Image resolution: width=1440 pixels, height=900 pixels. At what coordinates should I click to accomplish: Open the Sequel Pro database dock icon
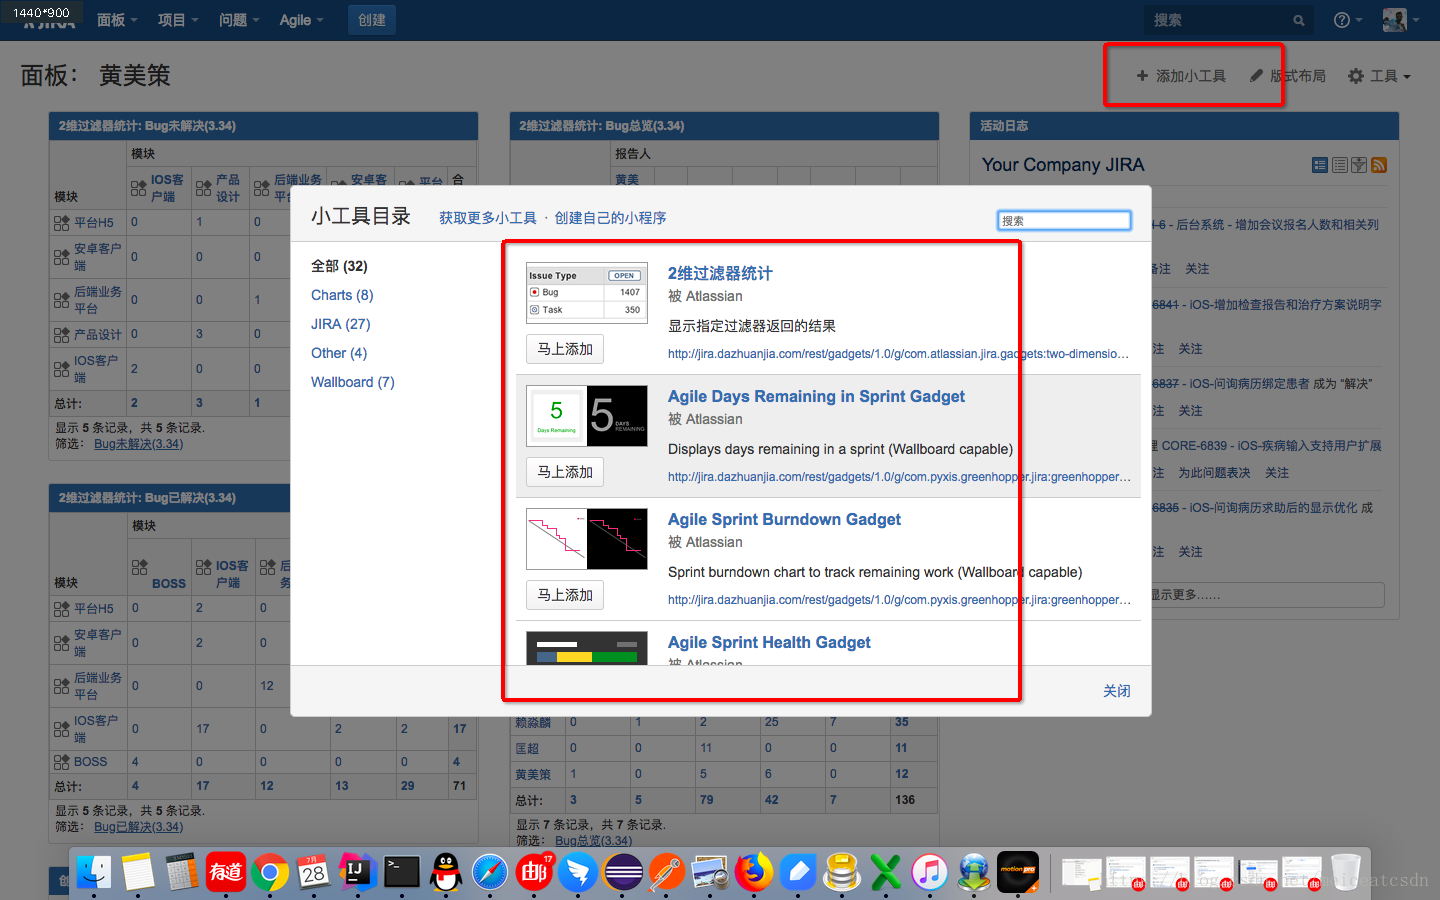(x=842, y=873)
